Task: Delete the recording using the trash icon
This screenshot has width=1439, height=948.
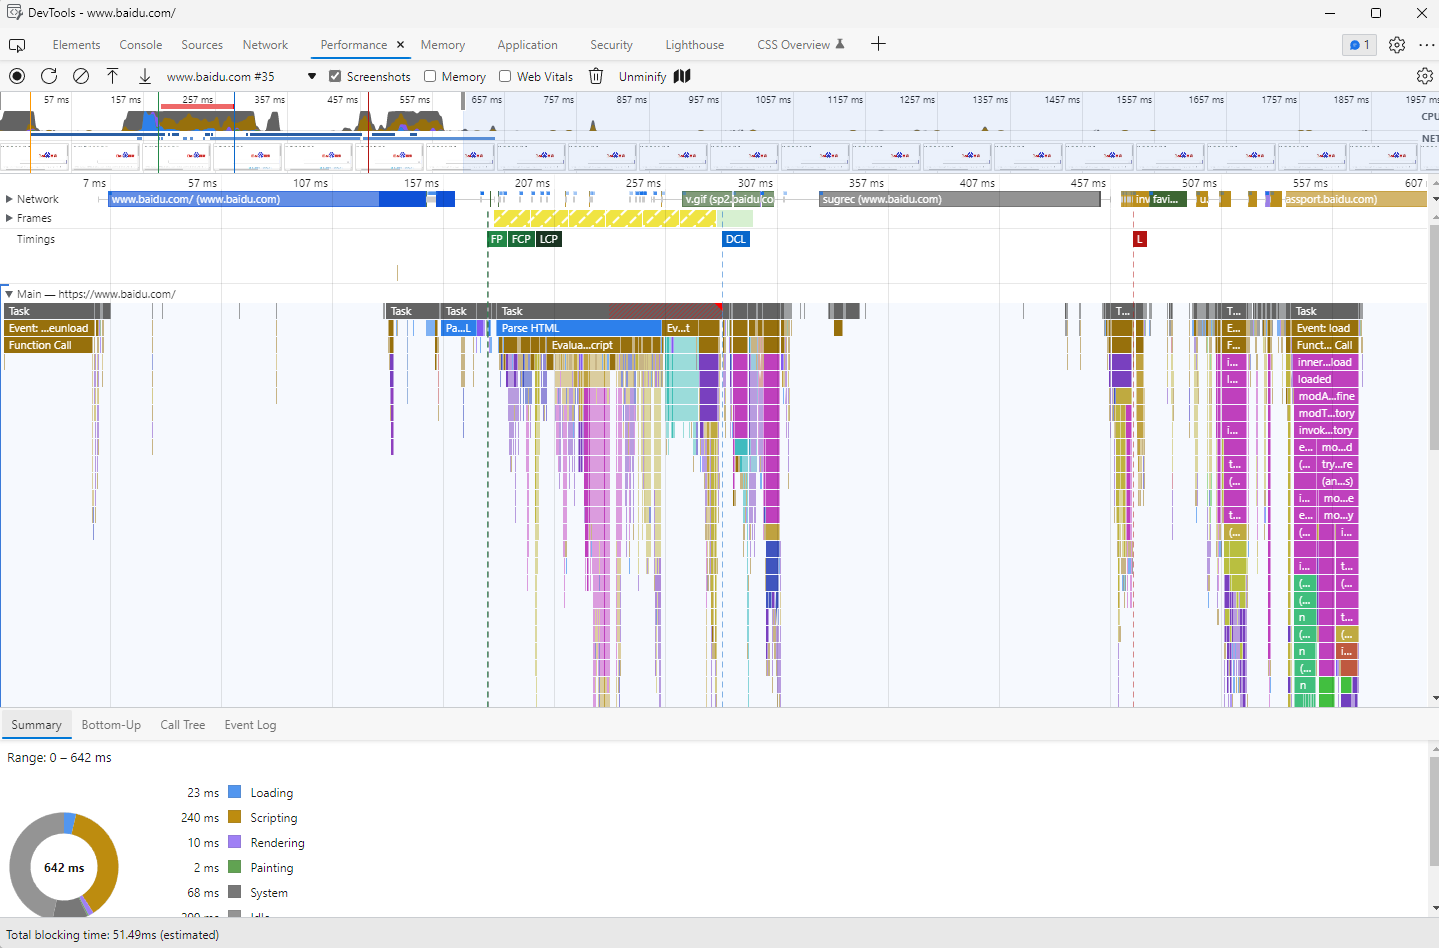Action: pos(595,76)
